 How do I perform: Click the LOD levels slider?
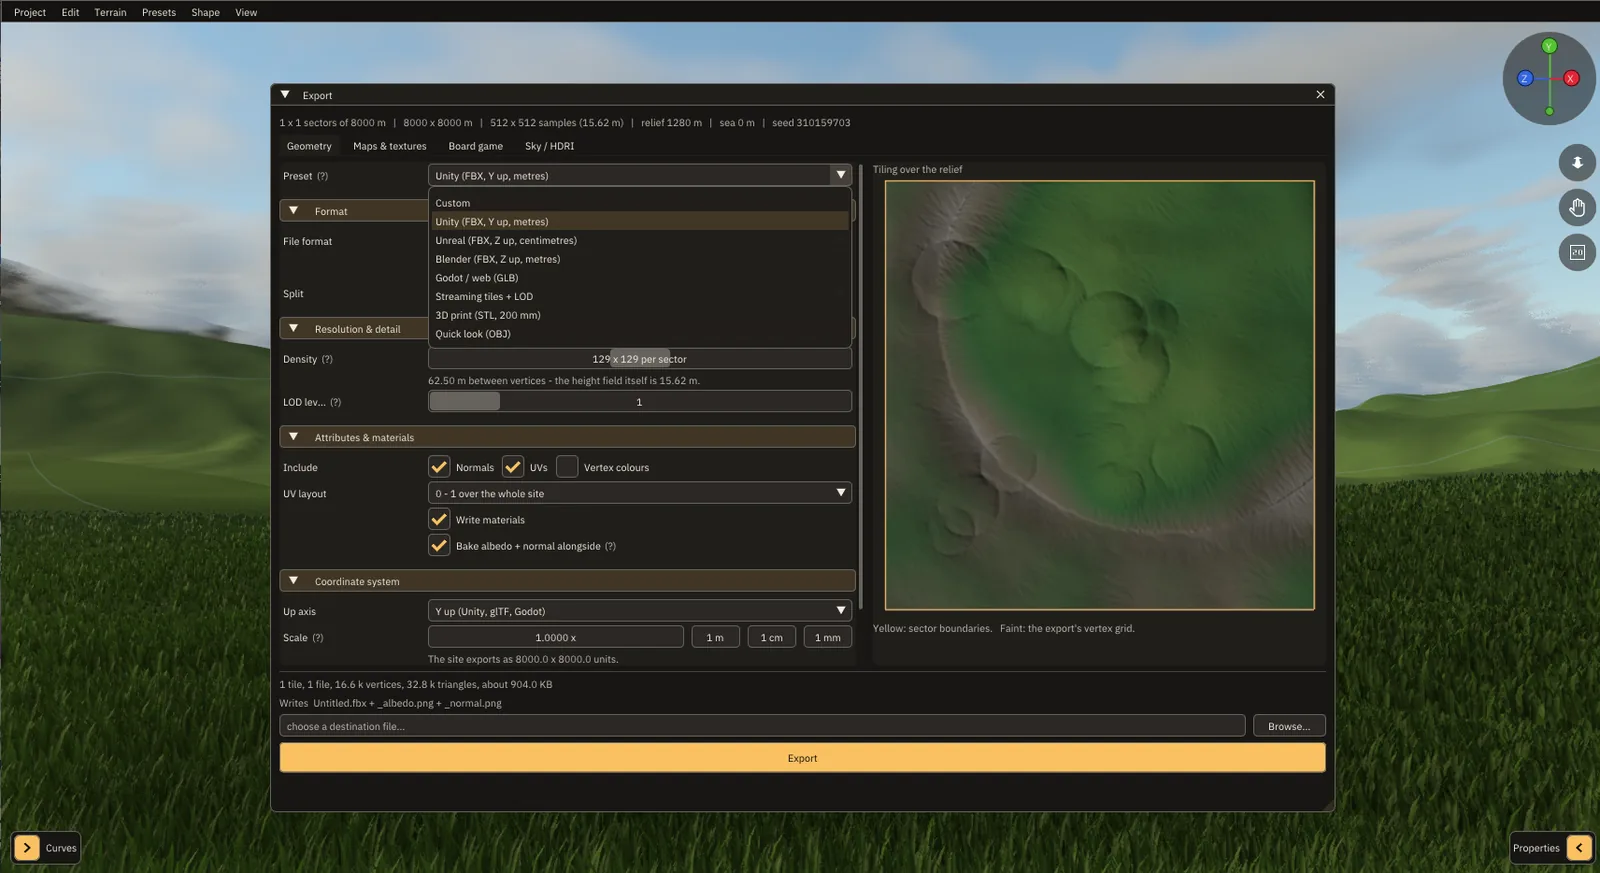tap(640, 402)
